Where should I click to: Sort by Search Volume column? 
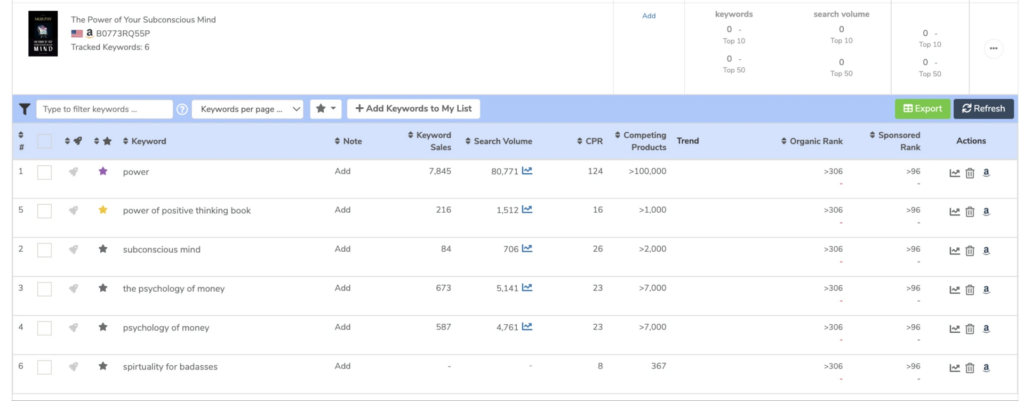502,141
